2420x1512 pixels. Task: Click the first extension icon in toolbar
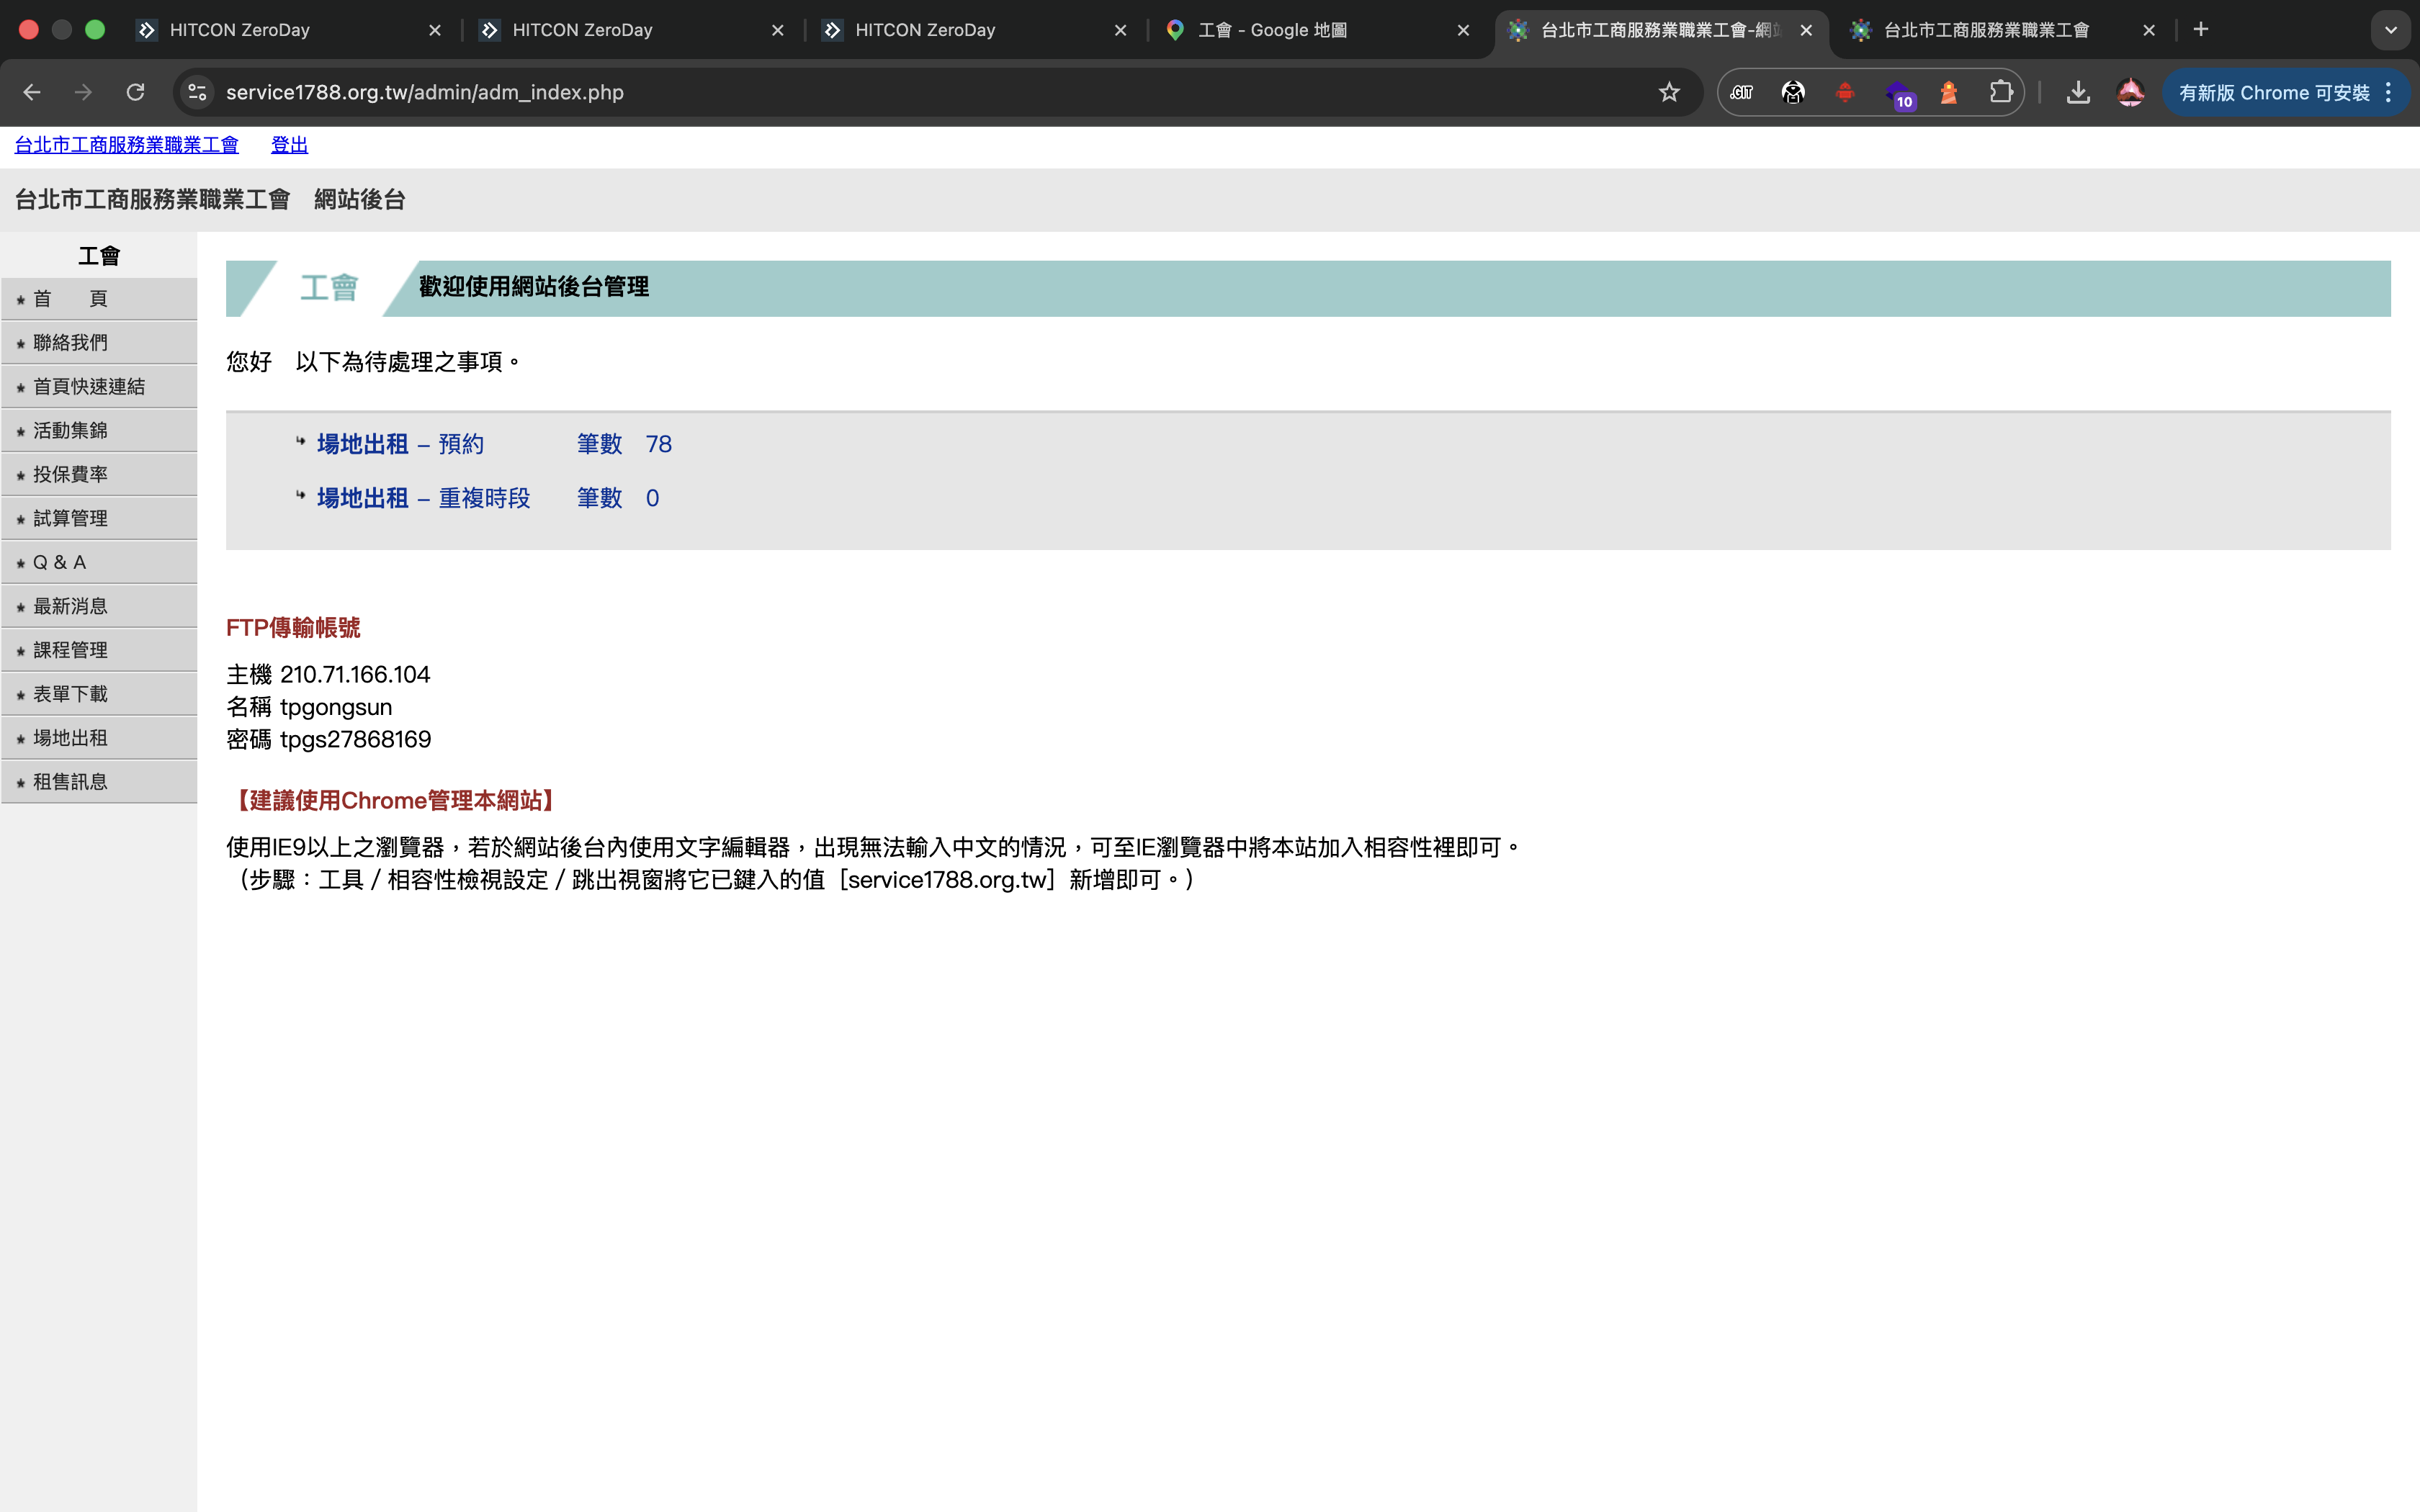click(x=1741, y=92)
